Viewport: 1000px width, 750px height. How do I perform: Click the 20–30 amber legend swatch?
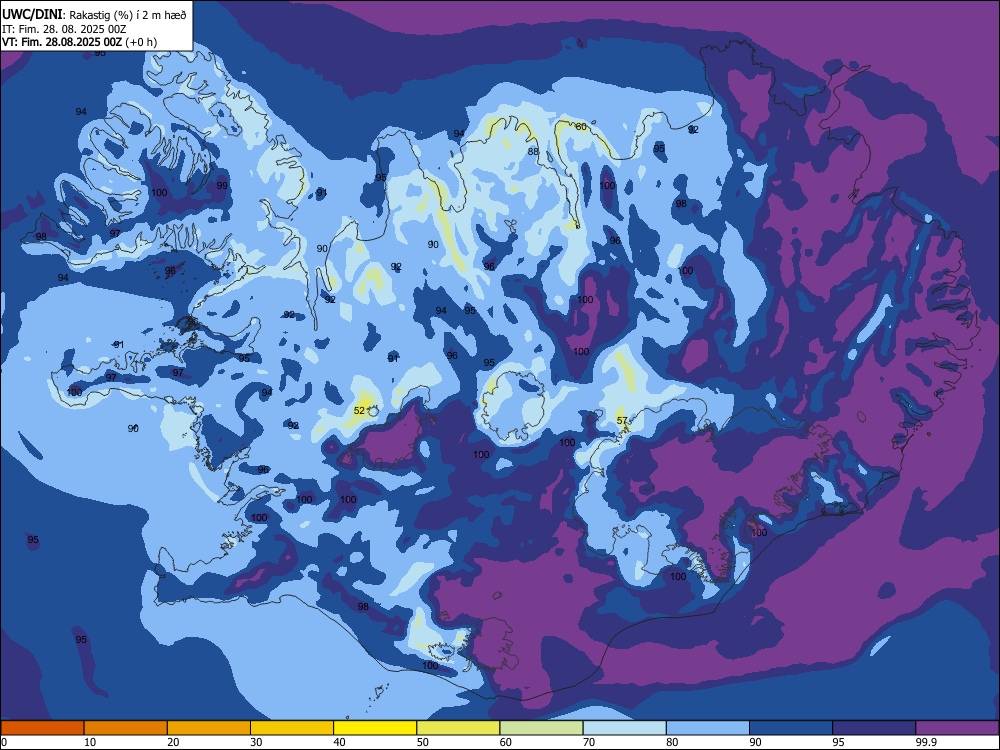tap(209, 728)
